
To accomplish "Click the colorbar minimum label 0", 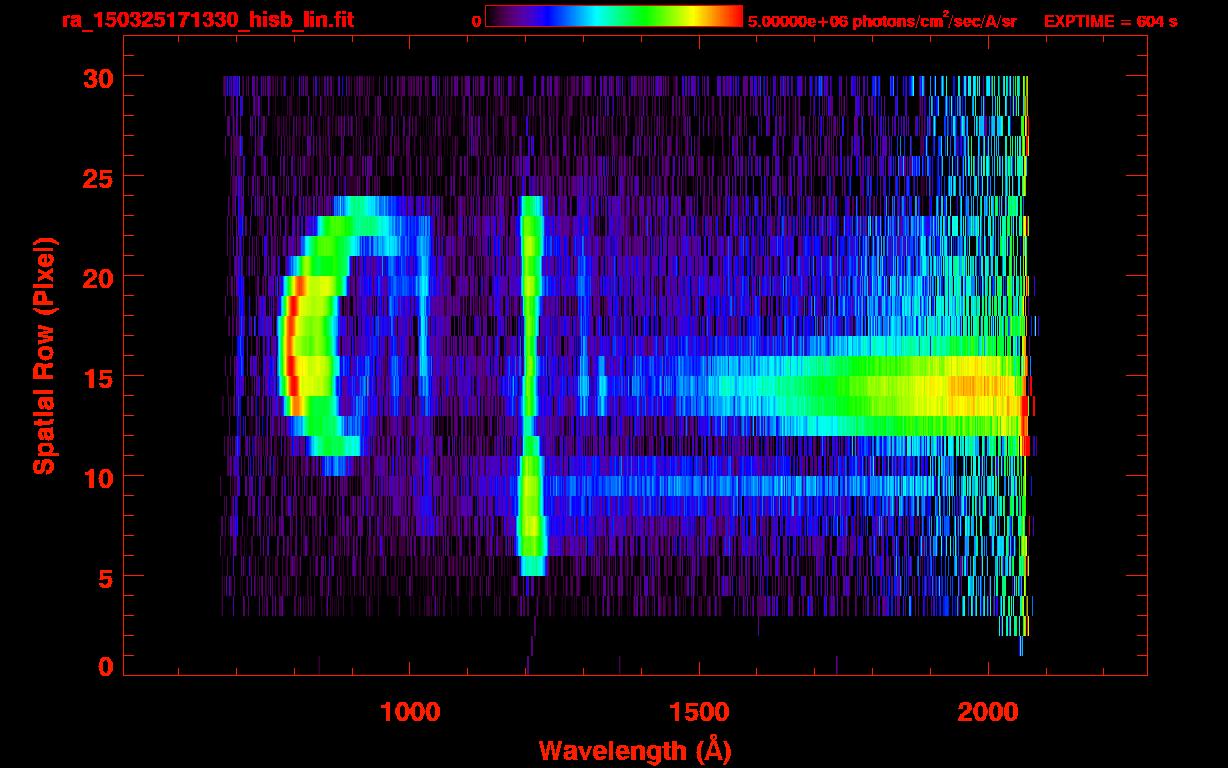I will [476, 21].
